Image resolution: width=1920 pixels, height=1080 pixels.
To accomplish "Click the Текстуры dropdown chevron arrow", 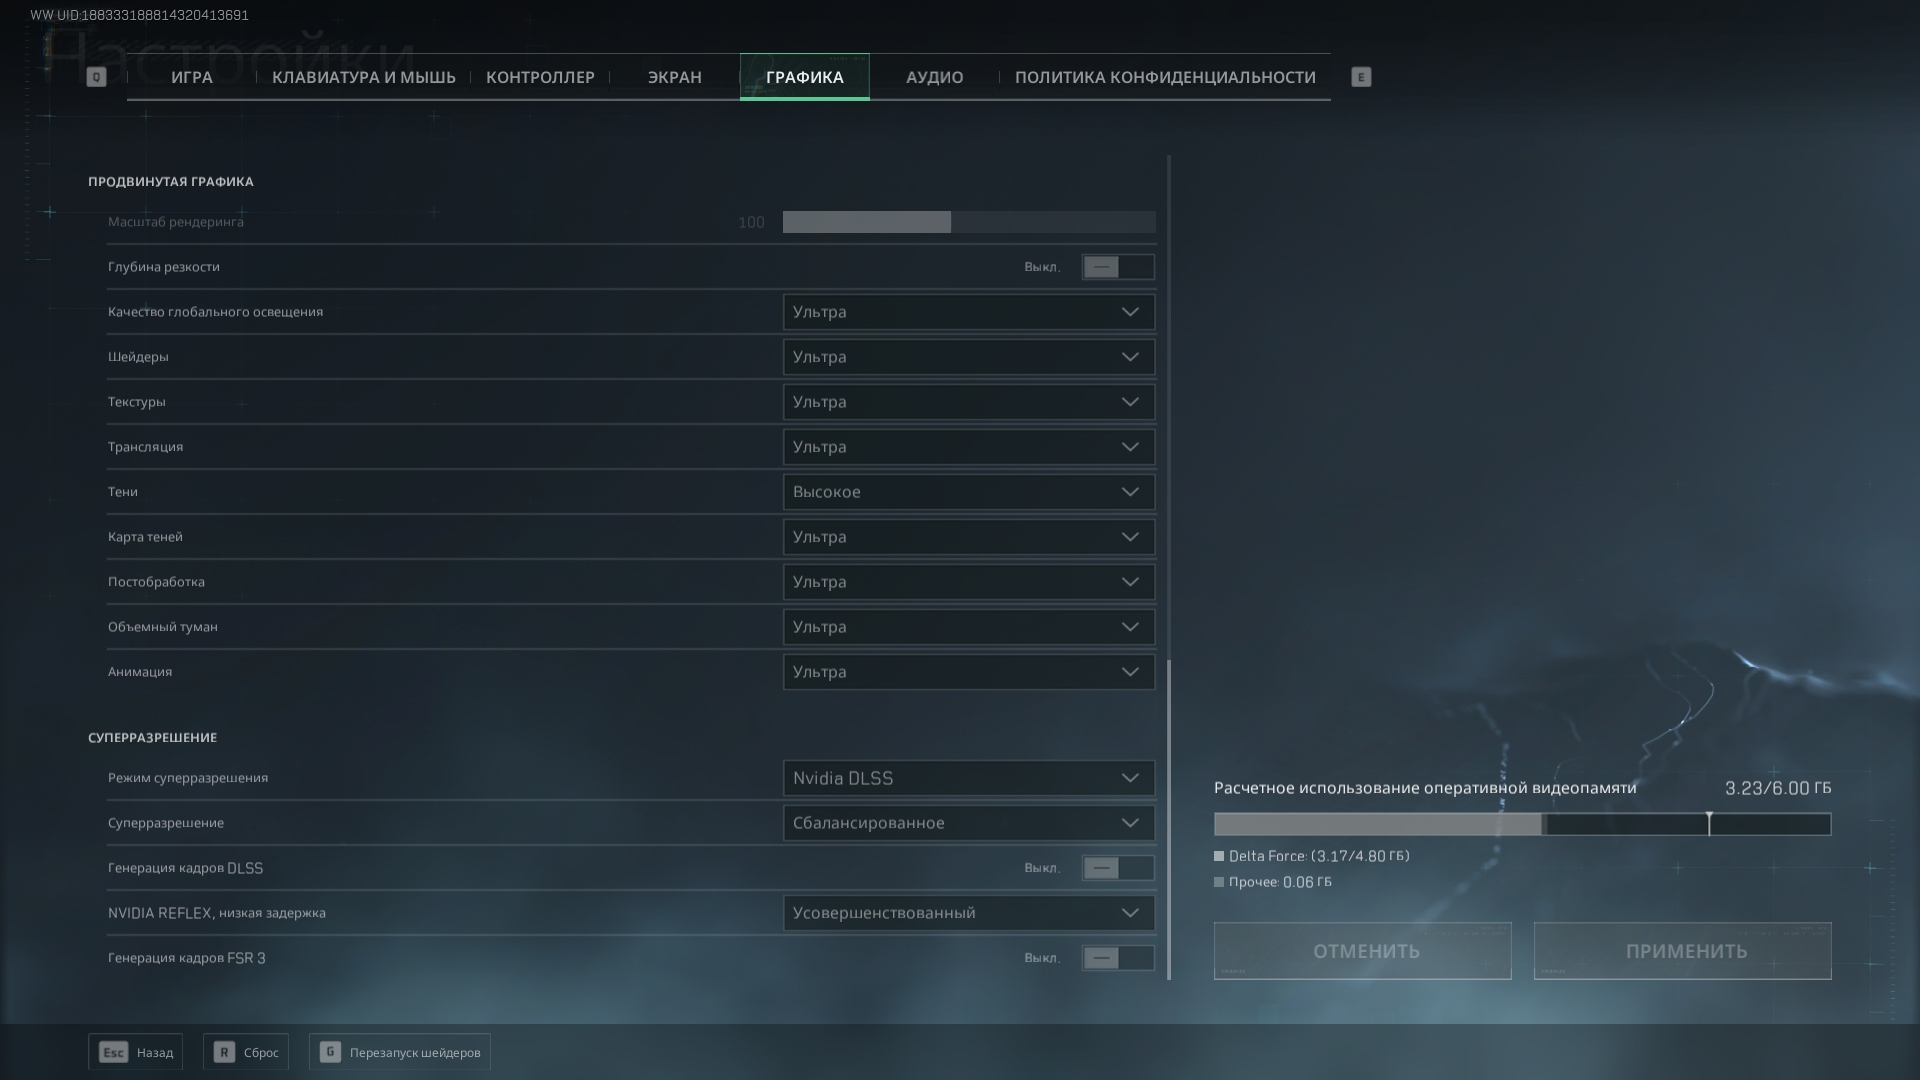I will 1130,402.
